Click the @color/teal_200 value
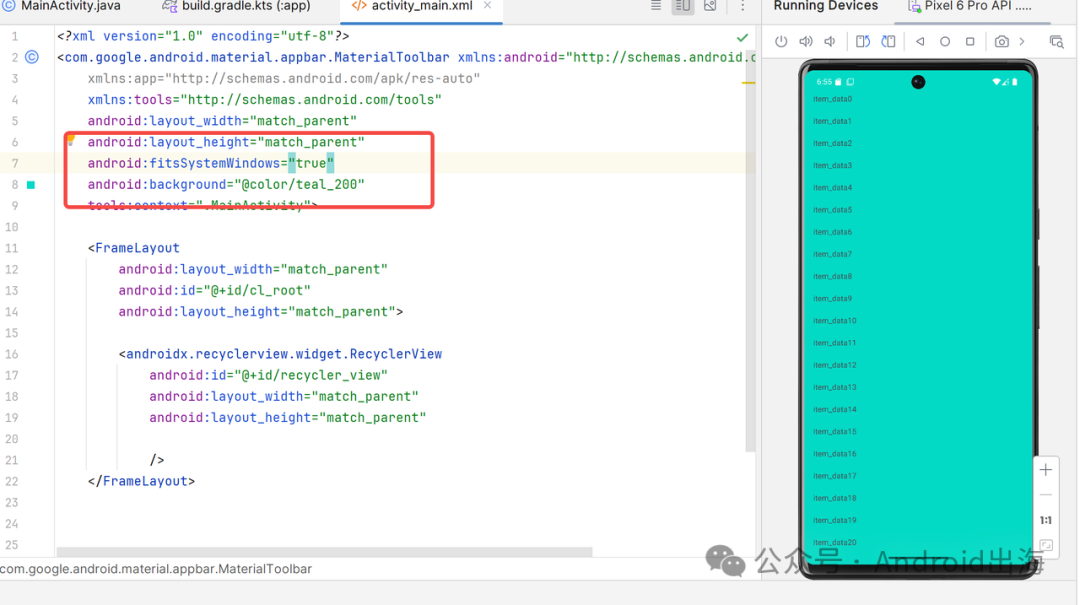The image size is (1080, 605). (x=300, y=185)
